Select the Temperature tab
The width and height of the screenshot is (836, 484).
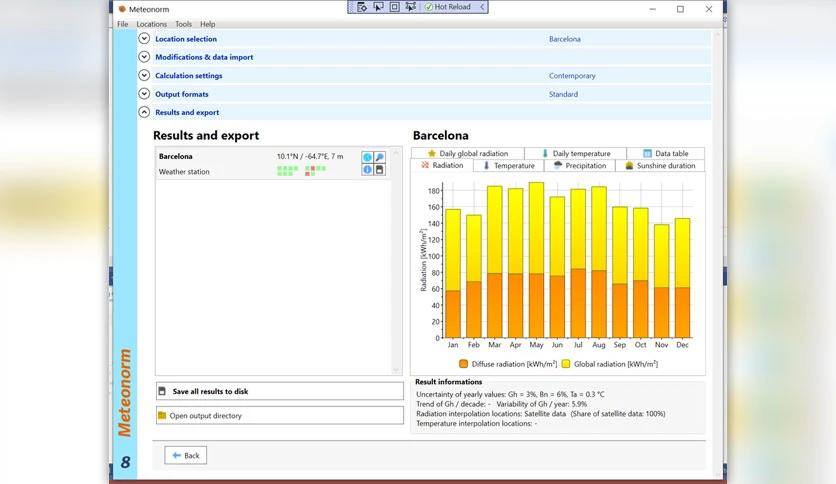point(509,166)
